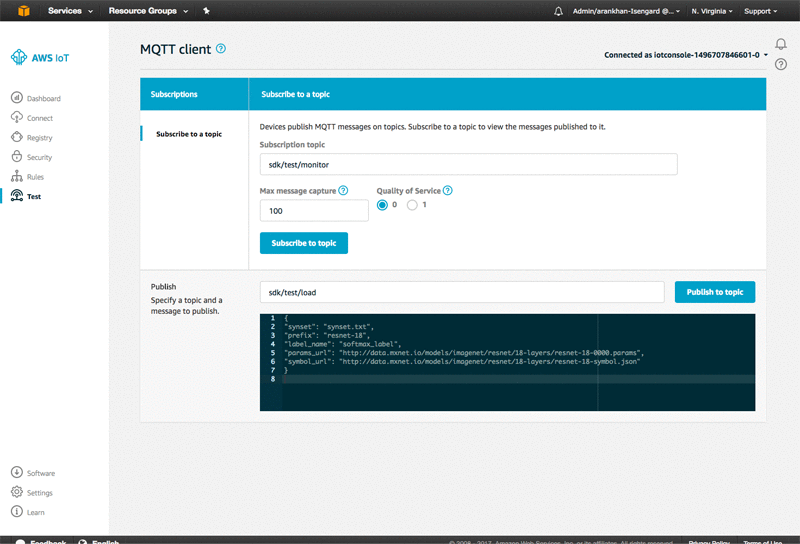Select the Subscribe to a topic tab
The height and width of the screenshot is (544, 800).
(189, 134)
